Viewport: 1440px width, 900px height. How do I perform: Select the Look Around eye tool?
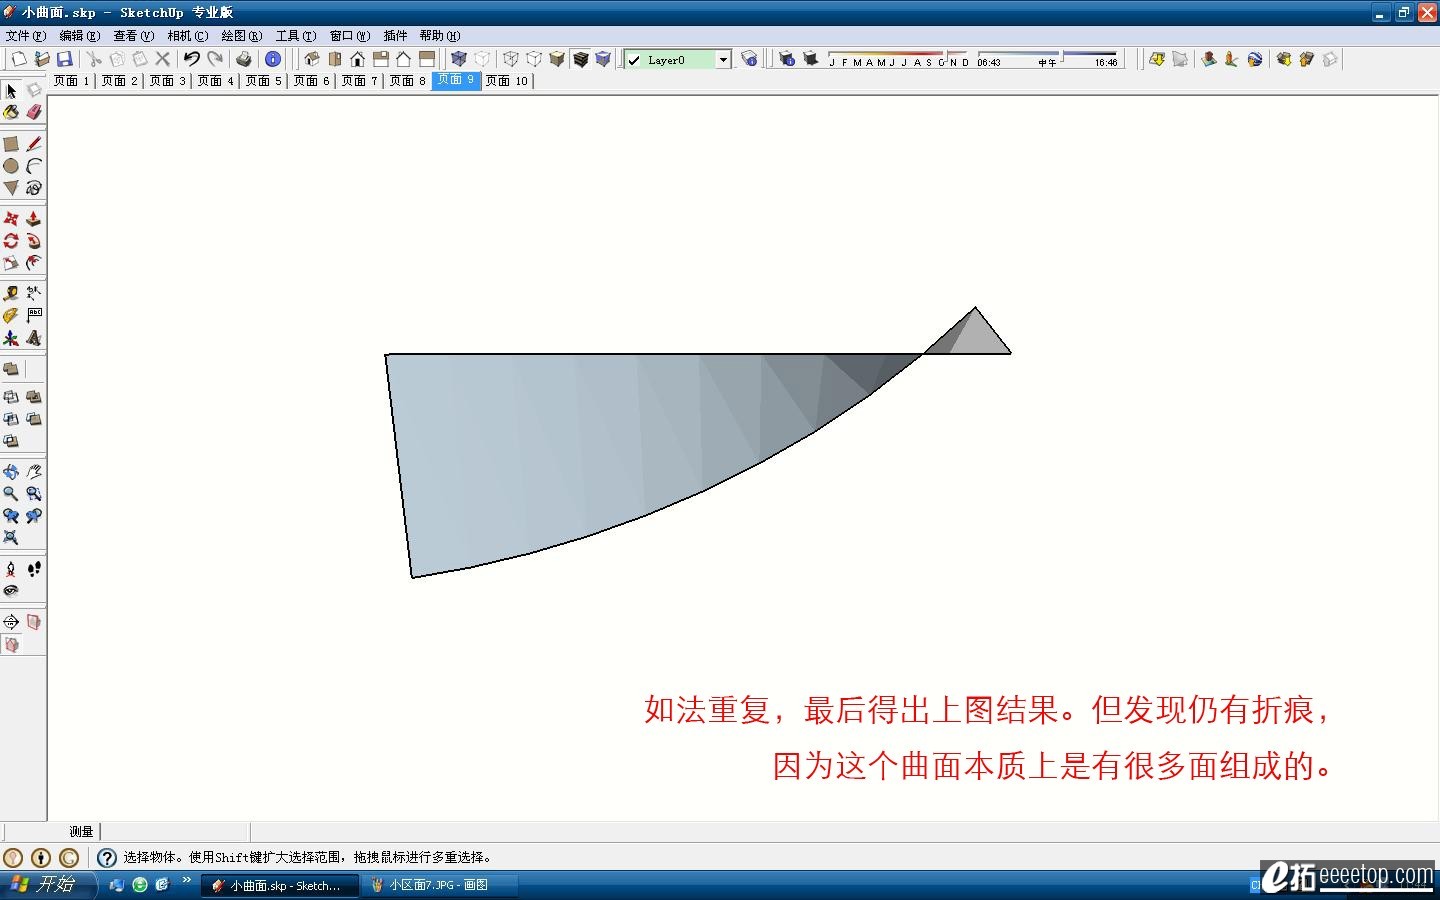pyautogui.click(x=11, y=590)
